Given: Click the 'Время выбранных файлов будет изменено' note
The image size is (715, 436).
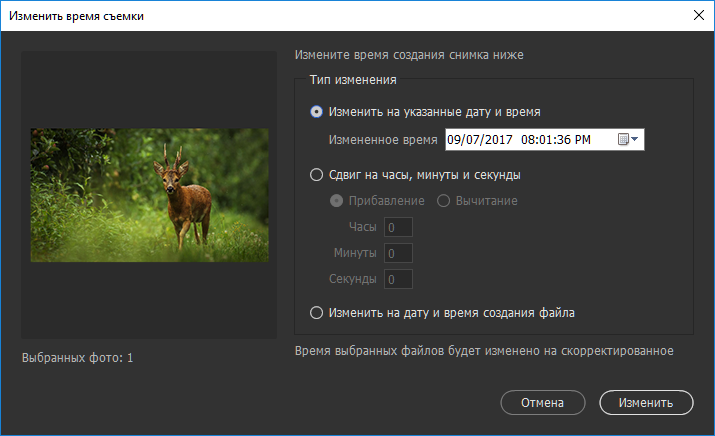Looking at the screenshot, I should point(484,351).
